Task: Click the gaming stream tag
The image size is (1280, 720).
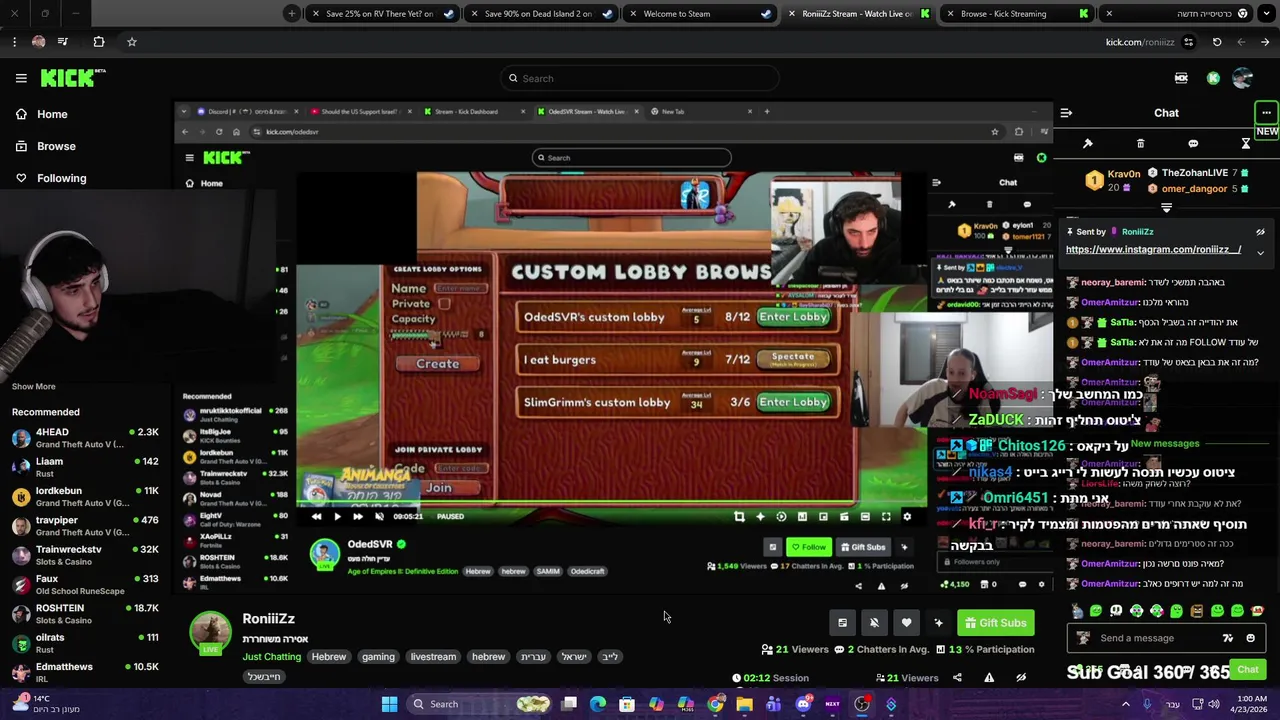Action: [378, 657]
